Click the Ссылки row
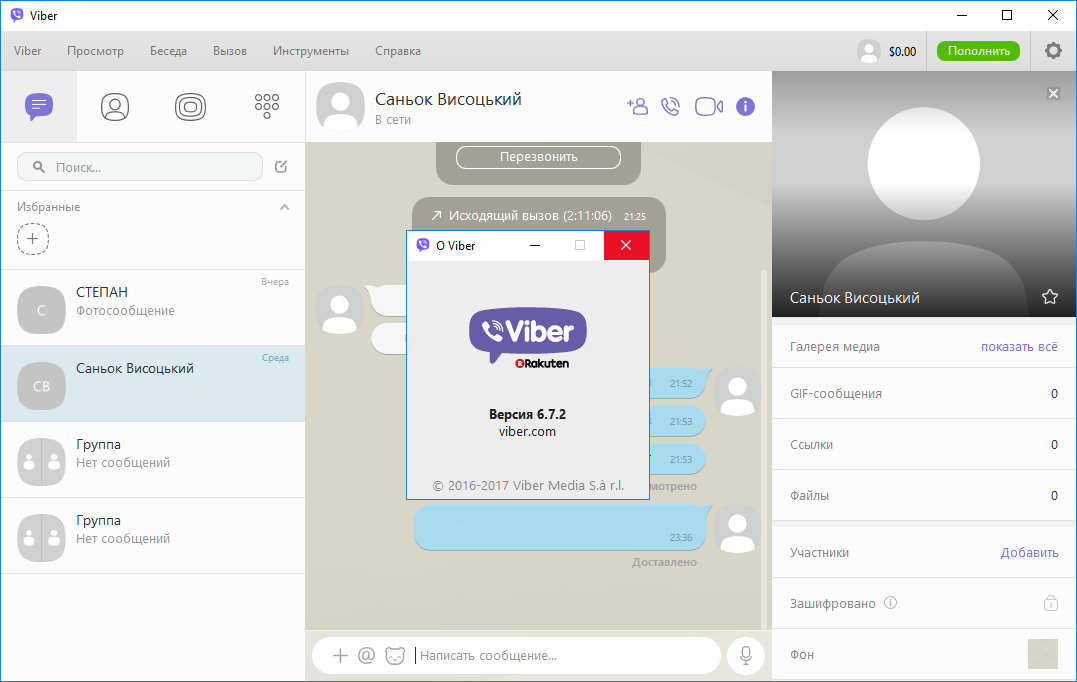The image size is (1077, 682). pyautogui.click(x=924, y=444)
